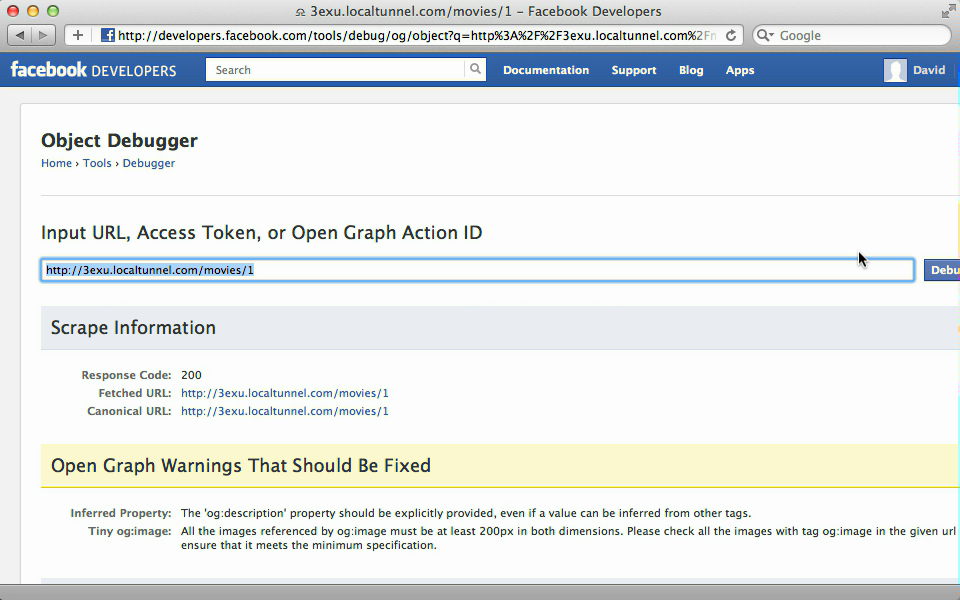This screenshot has height=600, width=960.
Task: Open the Google search magnifier dropdown
Action: click(765, 35)
